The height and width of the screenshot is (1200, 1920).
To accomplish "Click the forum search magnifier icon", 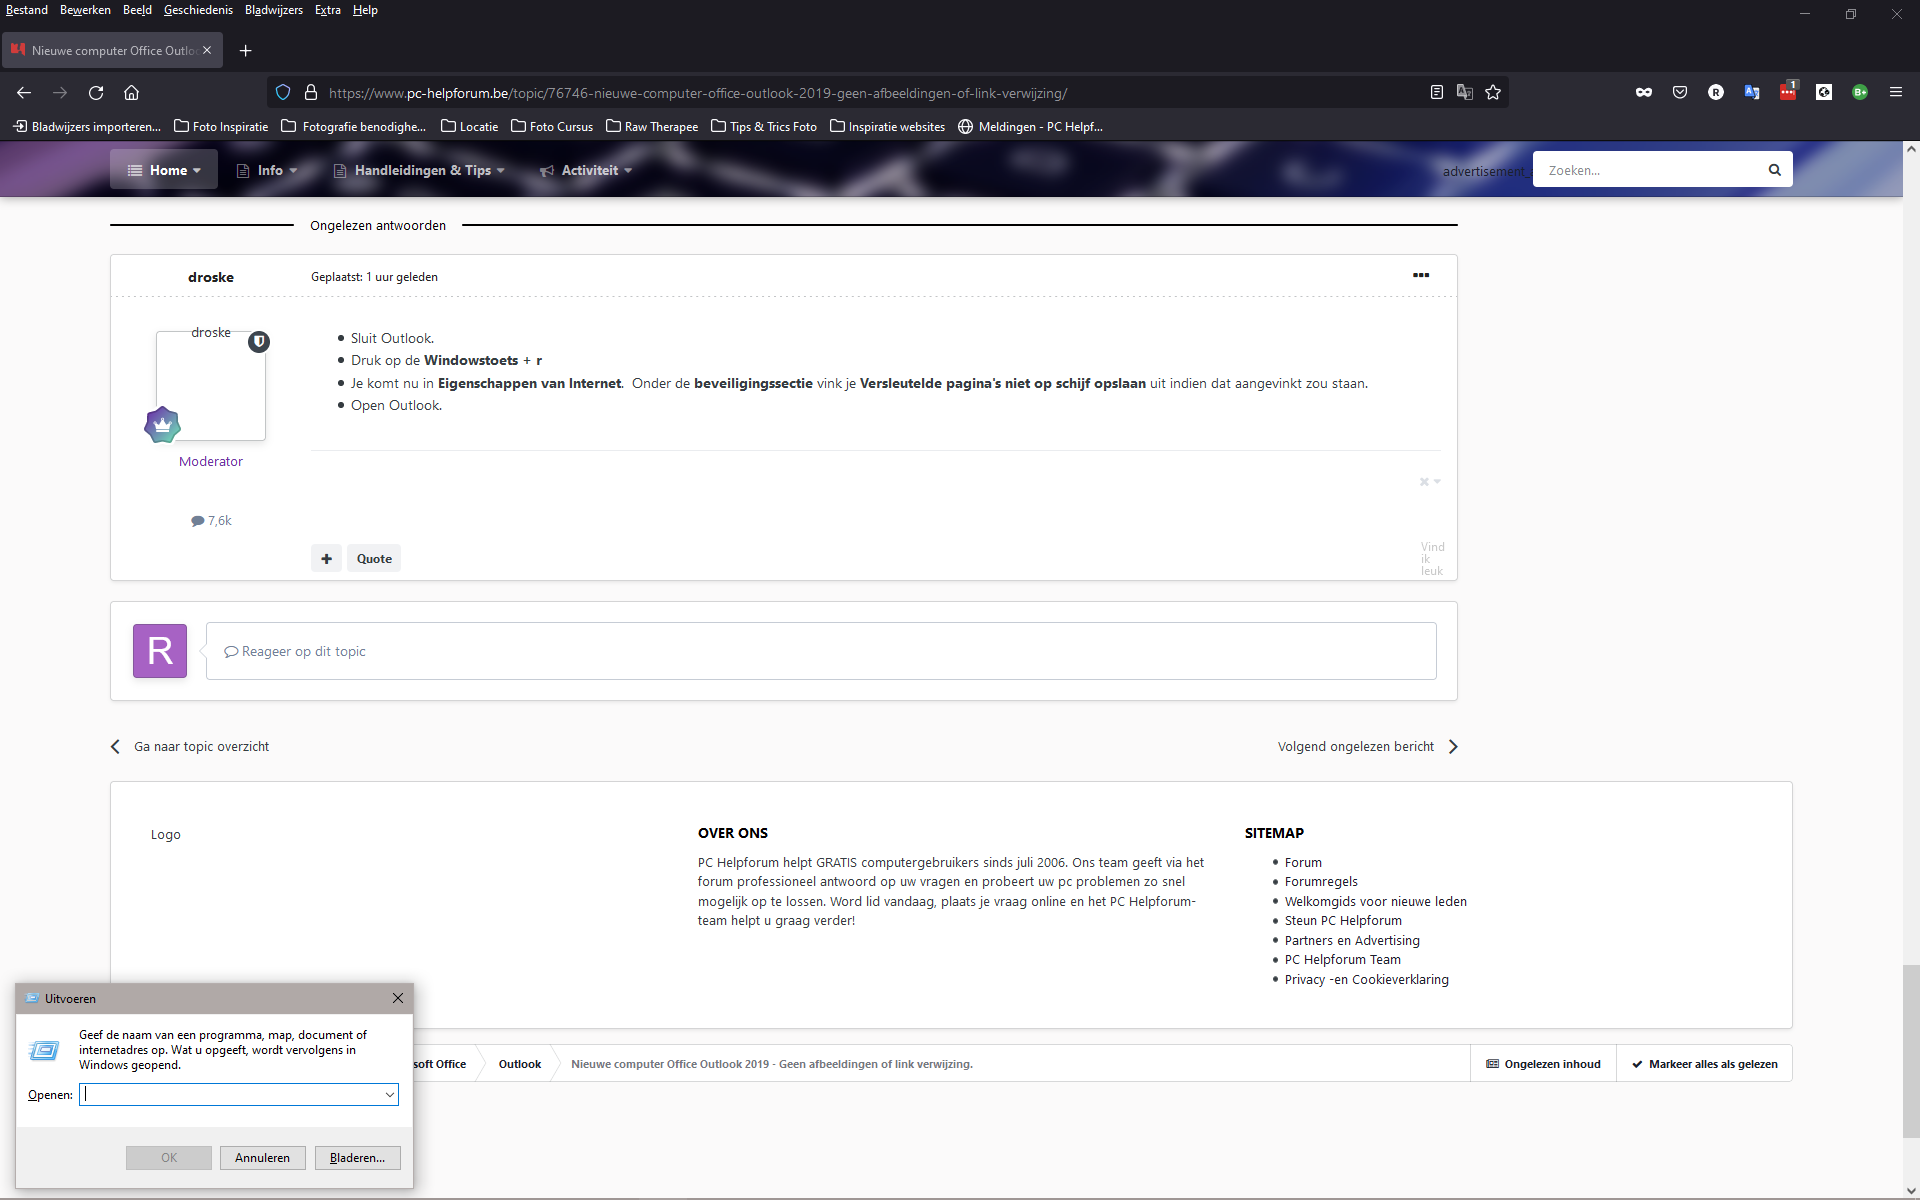I will point(1774,170).
